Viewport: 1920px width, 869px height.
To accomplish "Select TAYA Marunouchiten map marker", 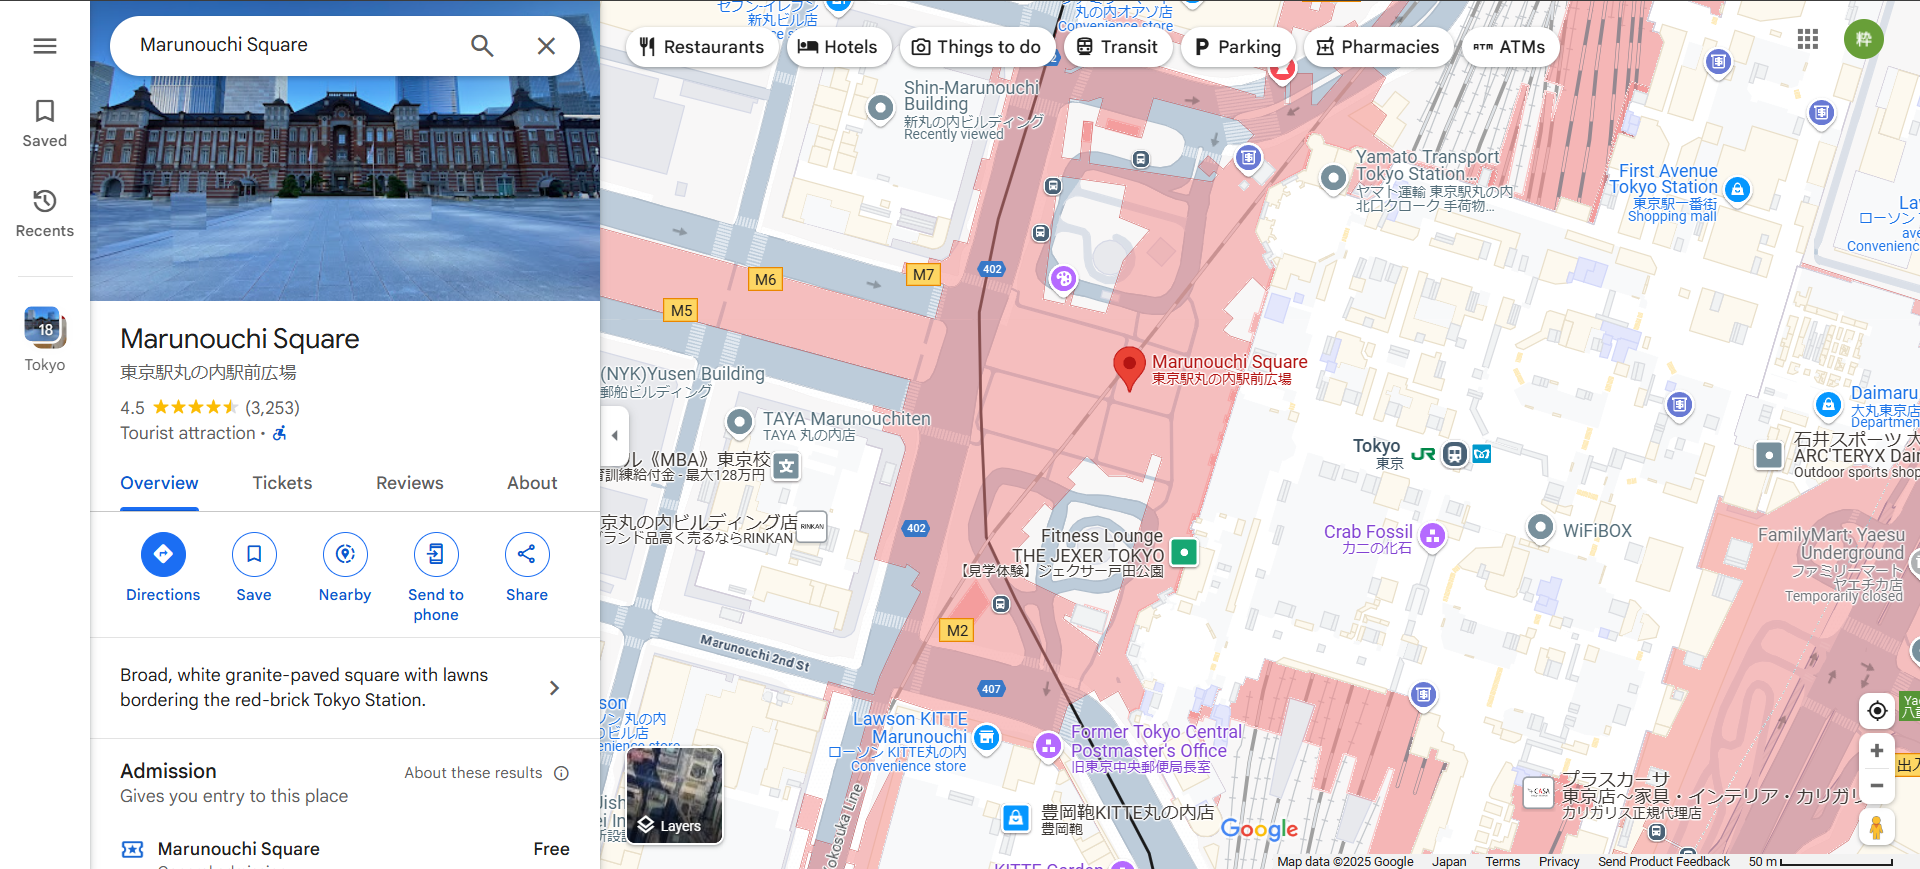I will click(739, 422).
